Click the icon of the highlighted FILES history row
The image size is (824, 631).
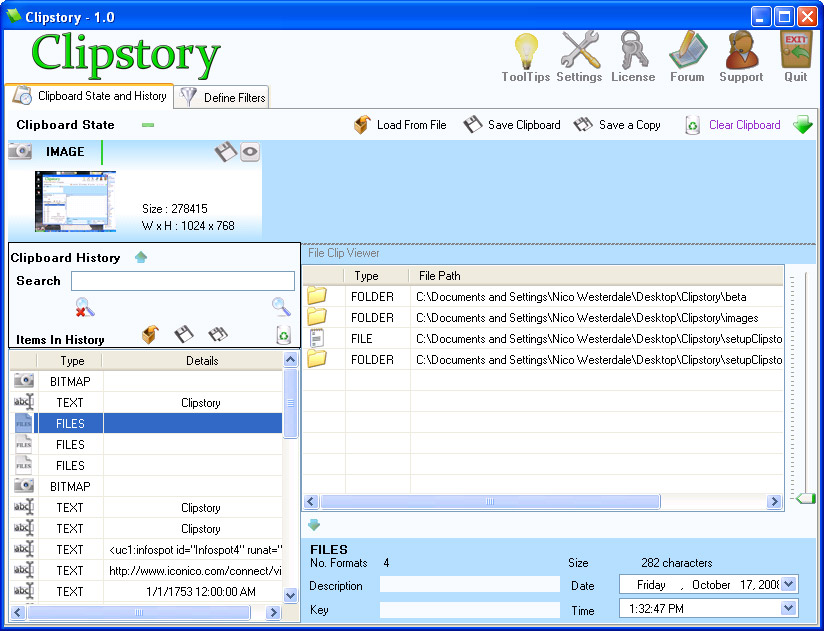(x=23, y=423)
